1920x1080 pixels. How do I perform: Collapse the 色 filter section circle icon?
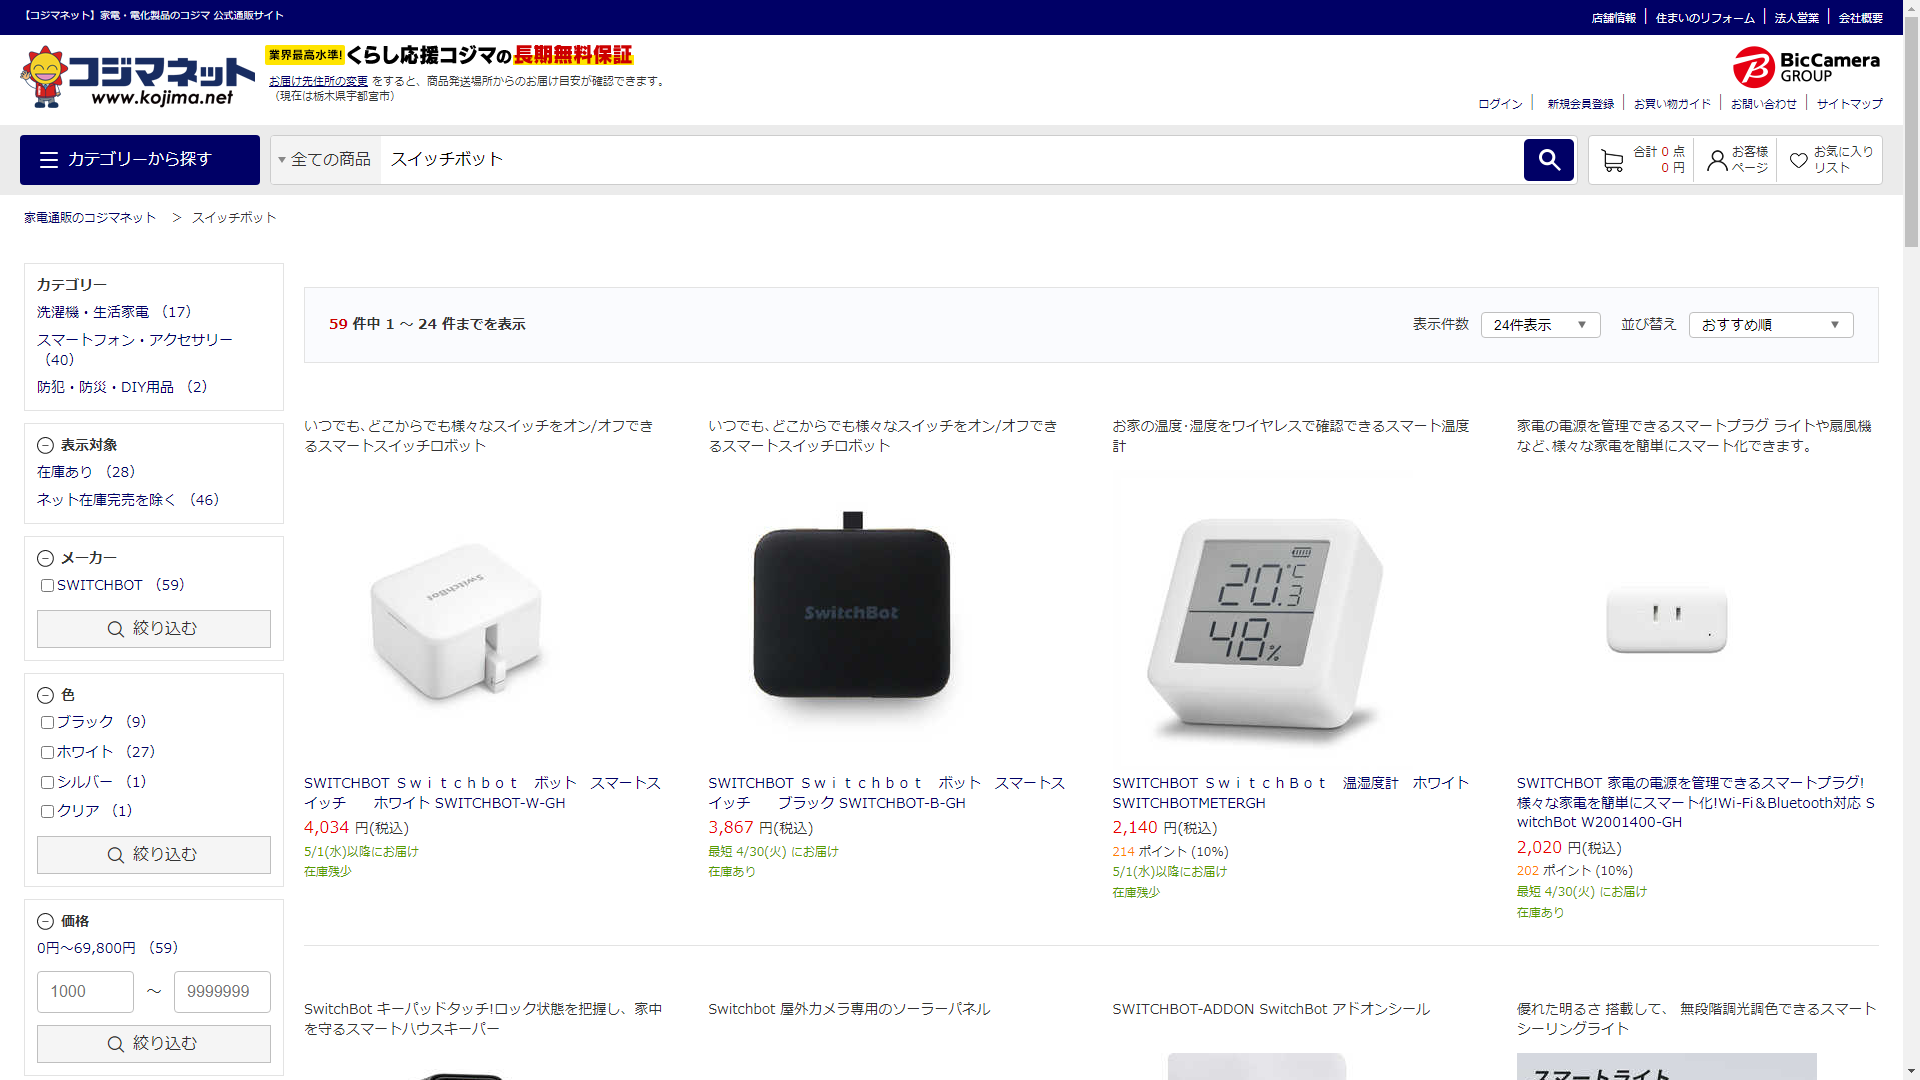(45, 695)
